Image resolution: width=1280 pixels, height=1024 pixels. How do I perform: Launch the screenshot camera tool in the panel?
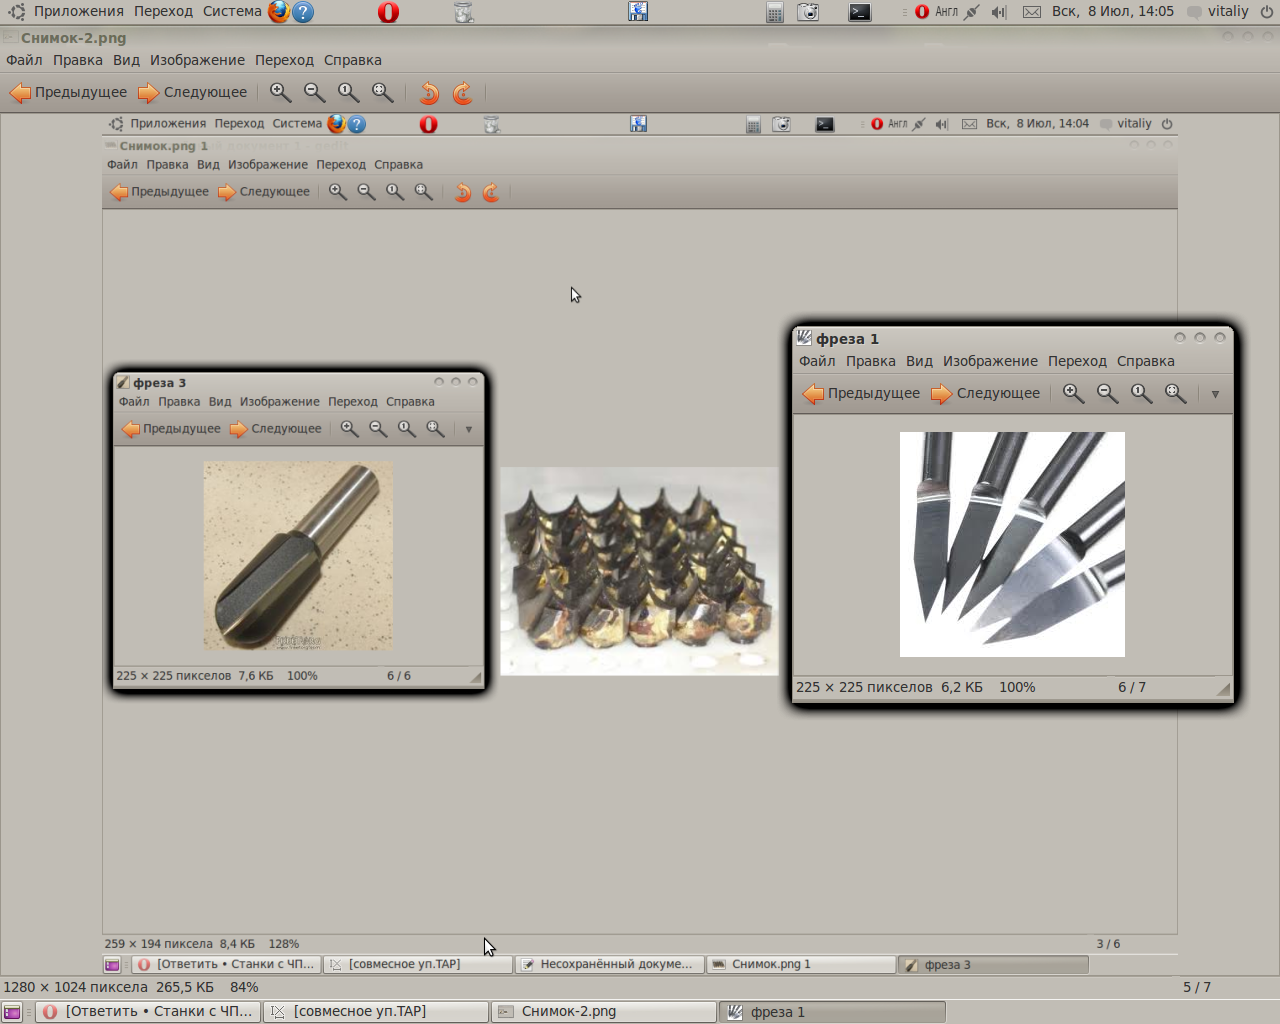(x=808, y=12)
